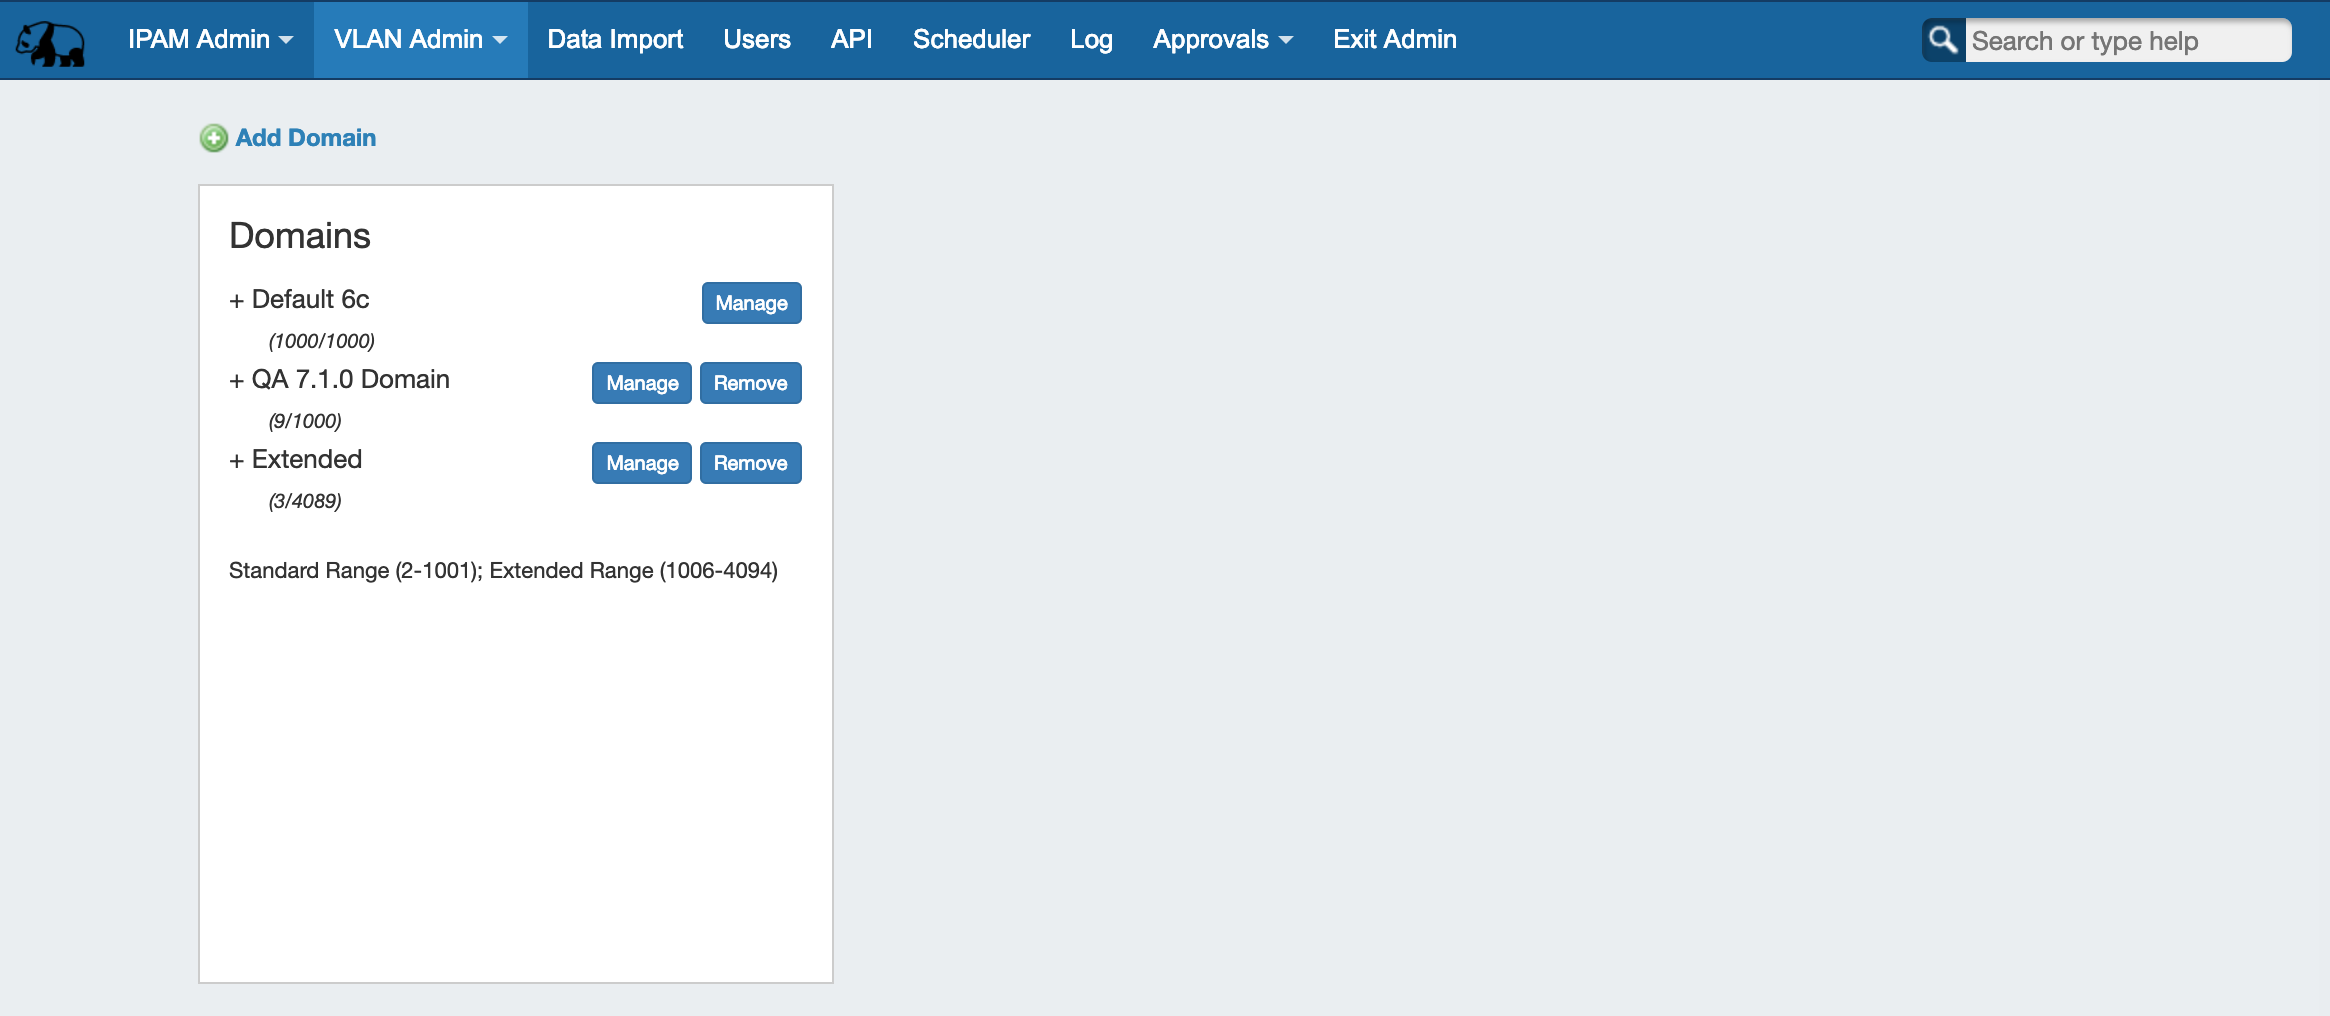The width and height of the screenshot is (2330, 1016).
Task: Open the IPAM Admin dropdown menu
Action: pos(210,40)
